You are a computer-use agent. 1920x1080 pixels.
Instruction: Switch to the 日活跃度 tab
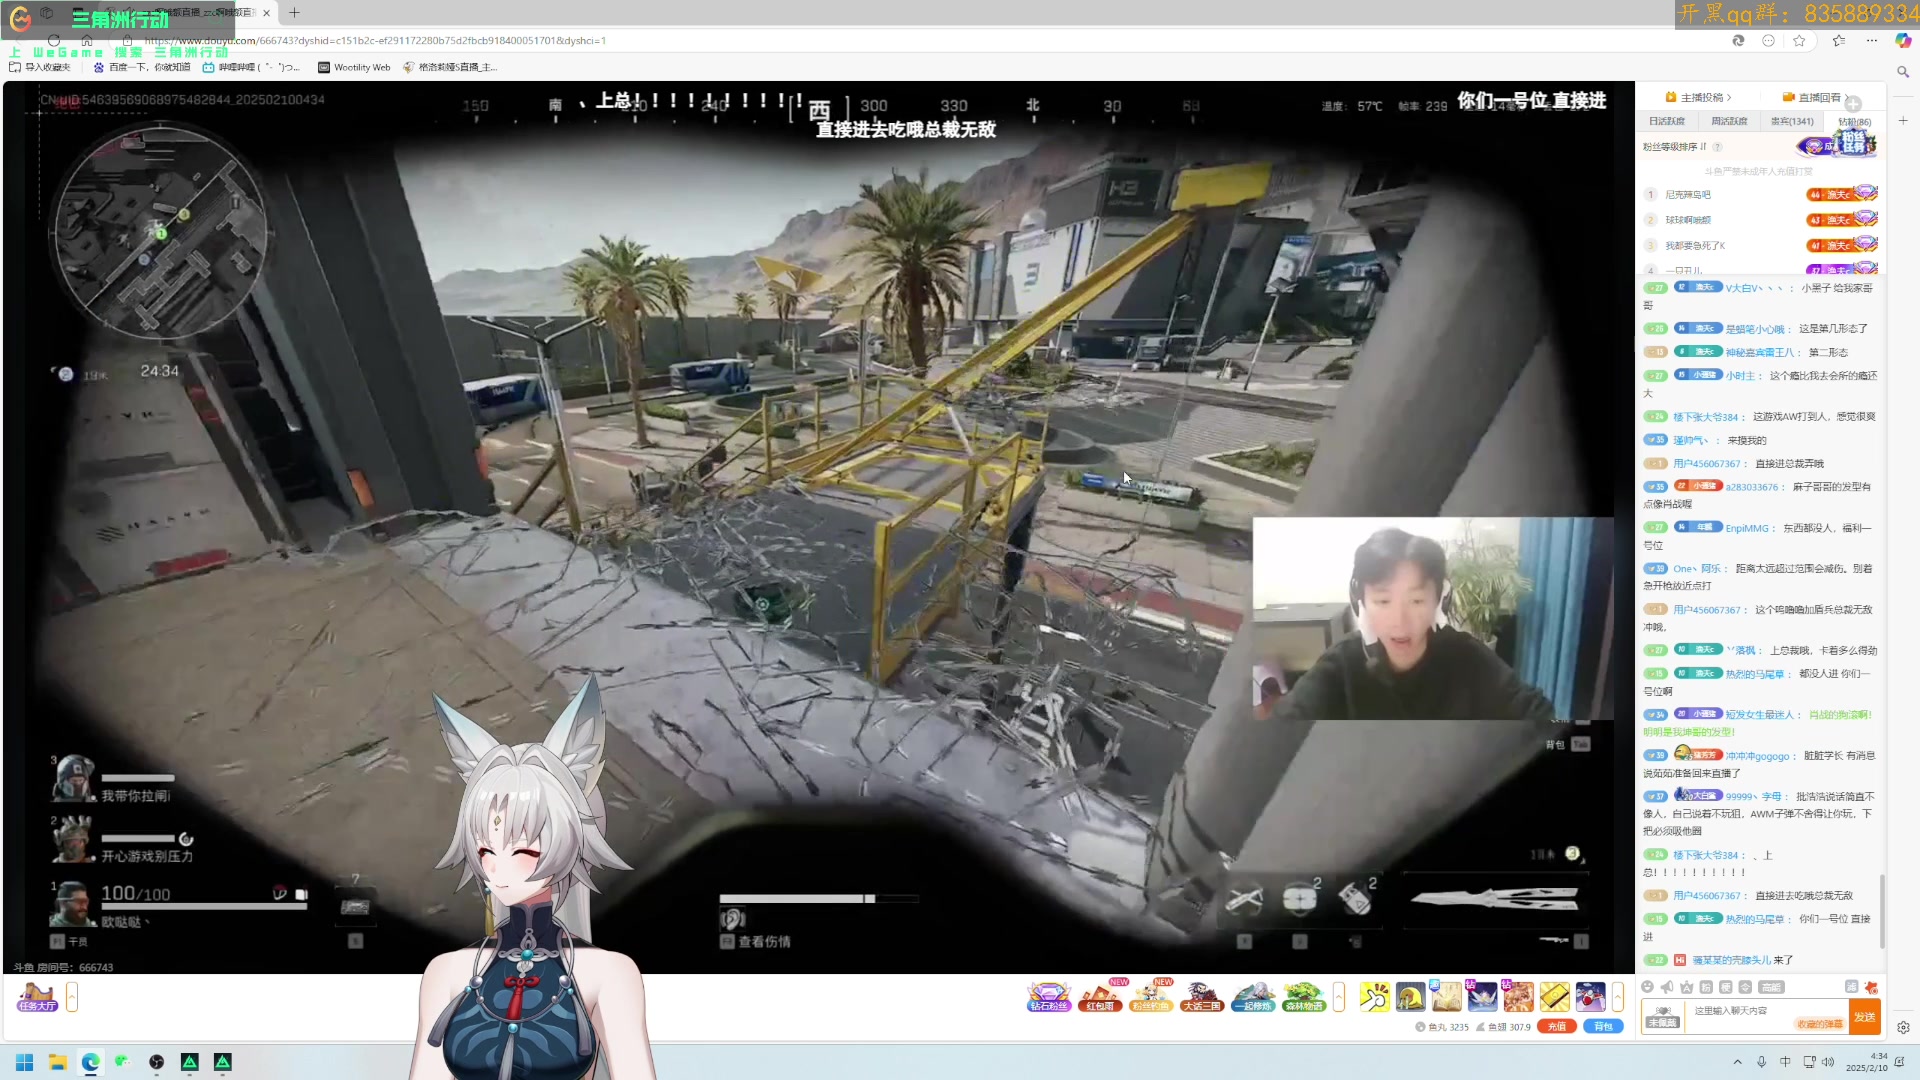coord(1667,121)
